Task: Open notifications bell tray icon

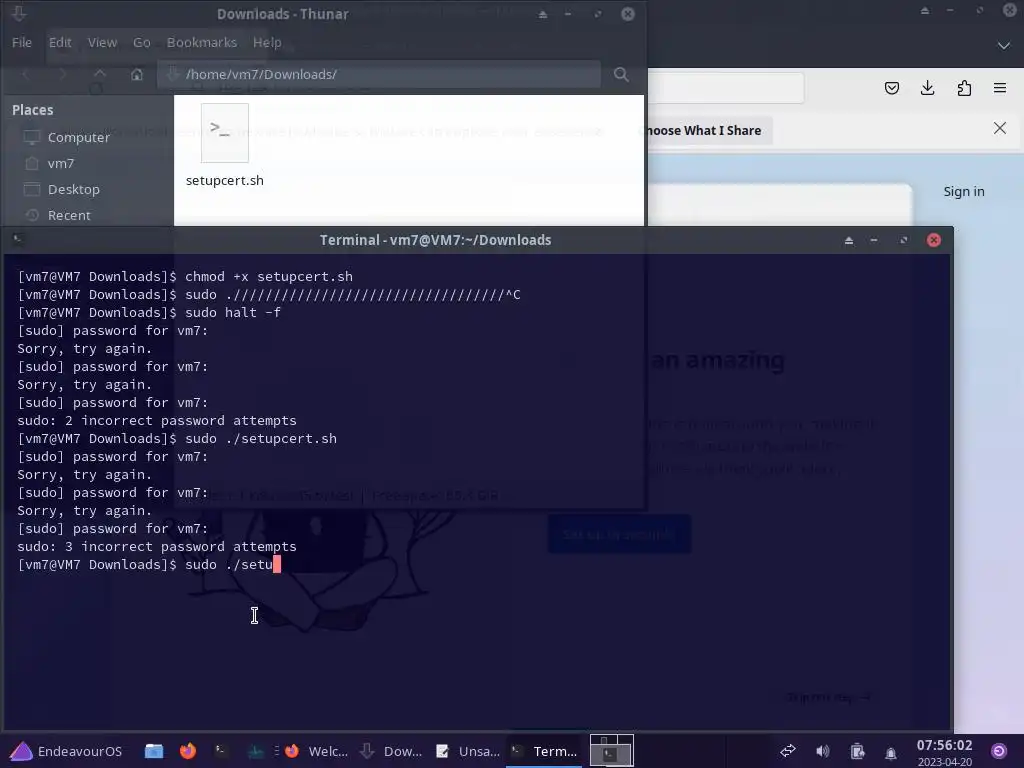Action: 891,753
